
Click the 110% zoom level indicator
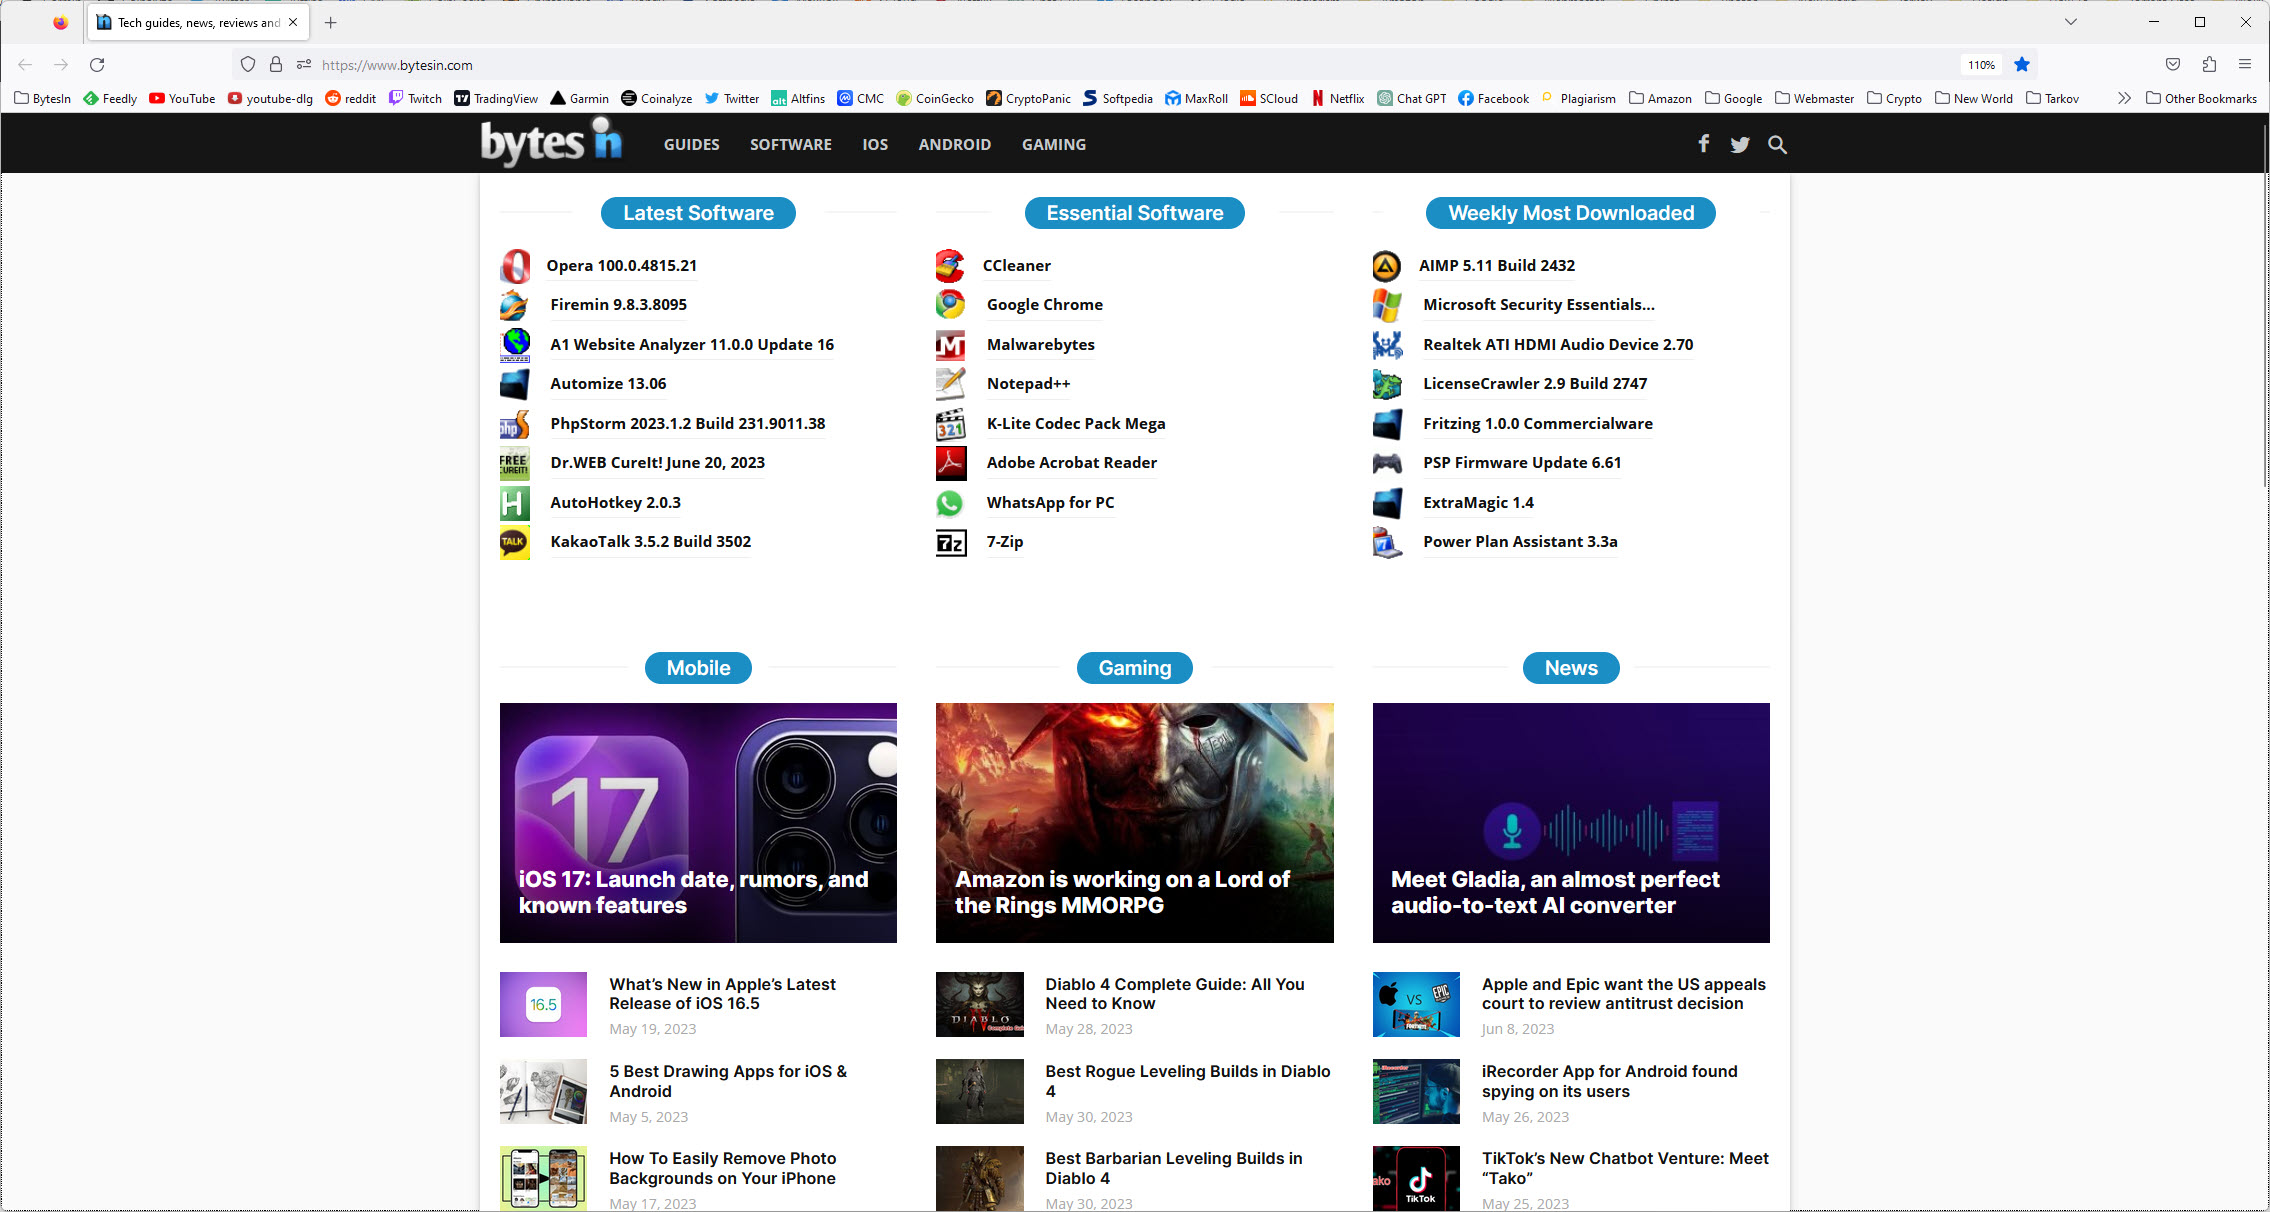click(x=1981, y=65)
